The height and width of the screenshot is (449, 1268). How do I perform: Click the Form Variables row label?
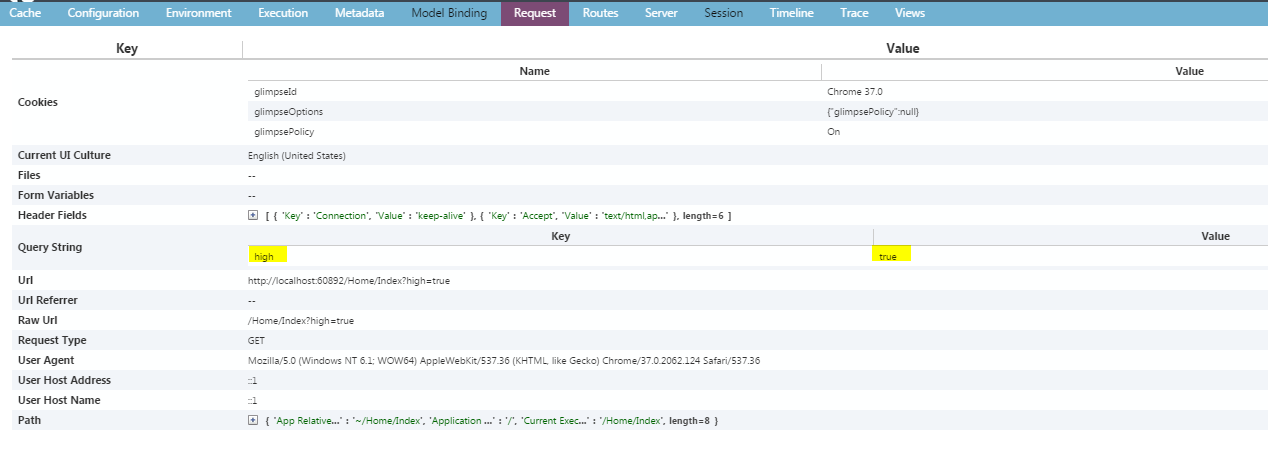pos(56,195)
